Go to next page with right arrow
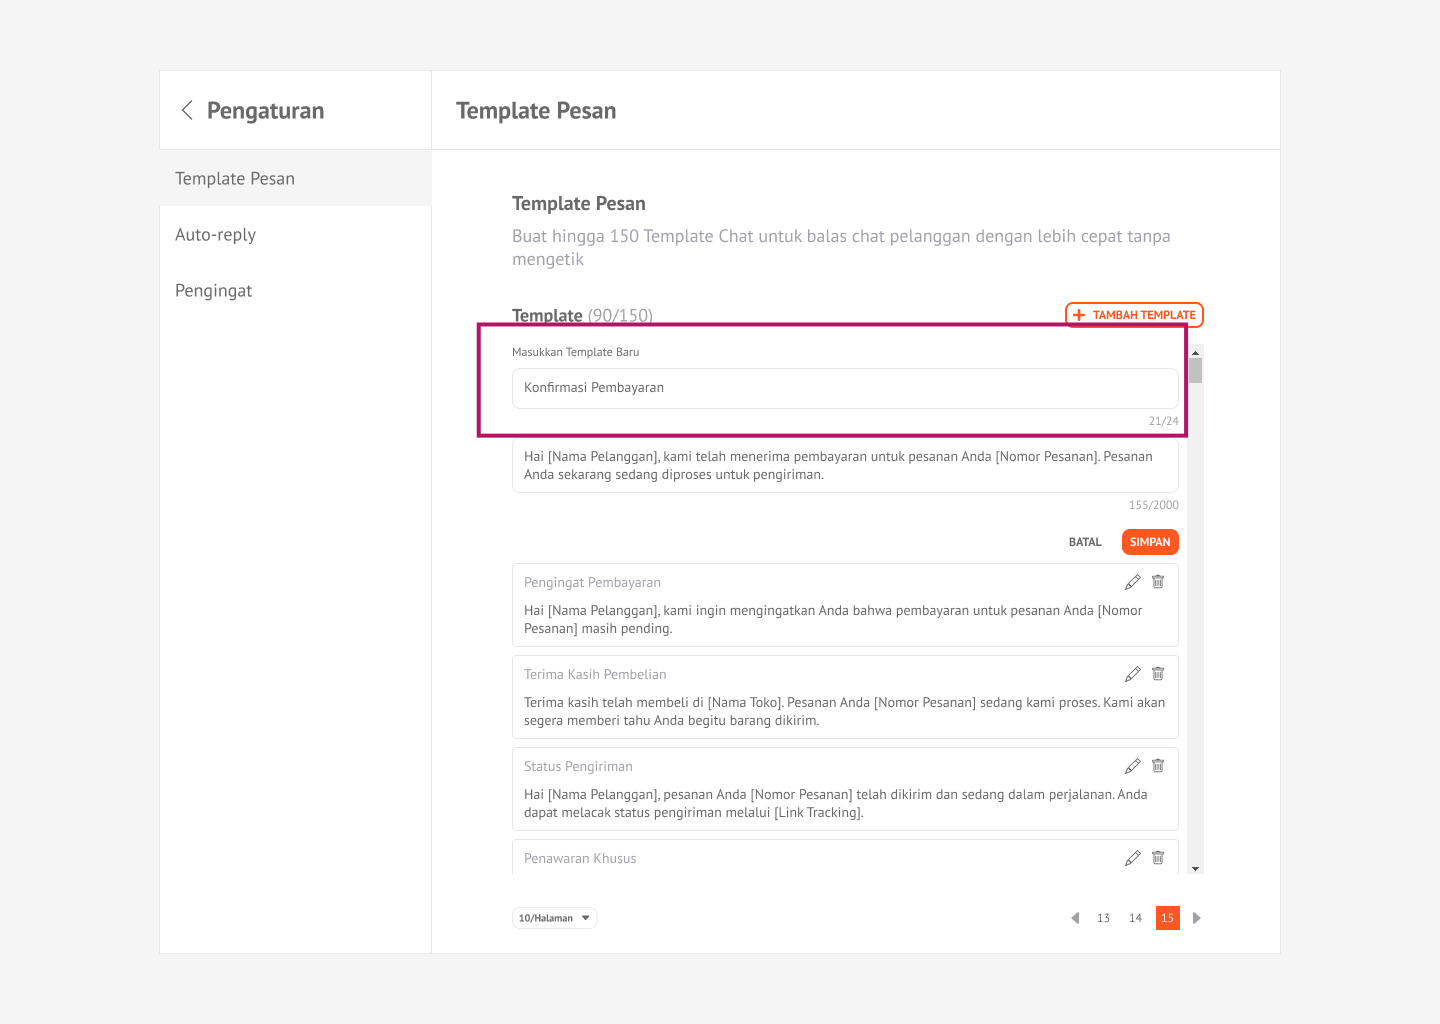 point(1196,918)
